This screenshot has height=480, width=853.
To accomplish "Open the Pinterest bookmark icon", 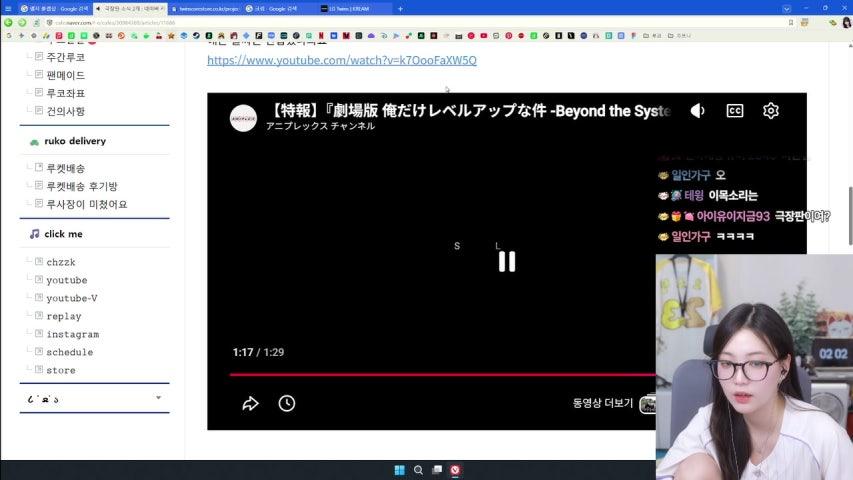I will tap(509, 35).
